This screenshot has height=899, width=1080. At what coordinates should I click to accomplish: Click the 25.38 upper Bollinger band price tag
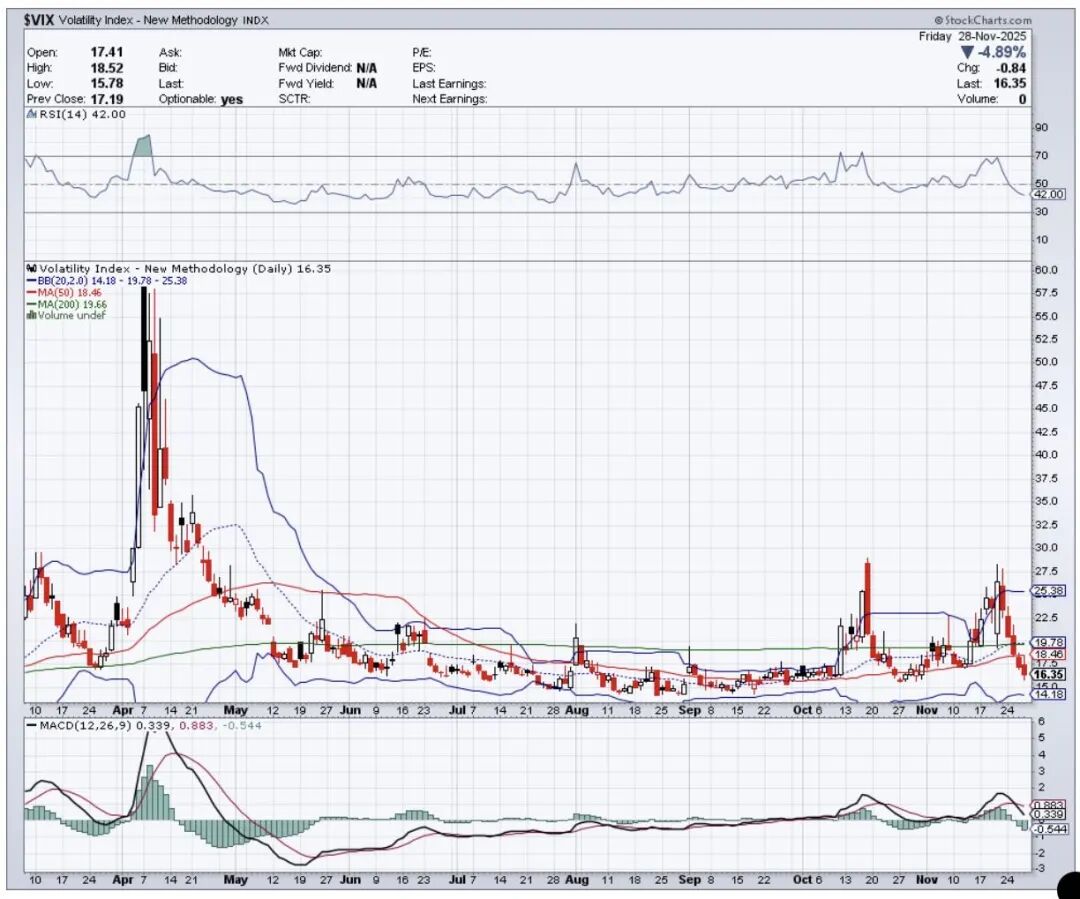(1048, 590)
